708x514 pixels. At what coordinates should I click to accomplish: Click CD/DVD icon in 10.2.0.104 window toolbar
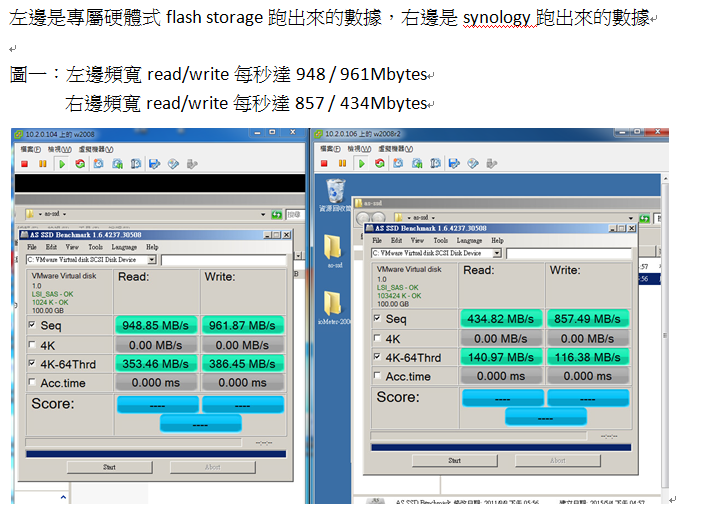tap(173, 164)
